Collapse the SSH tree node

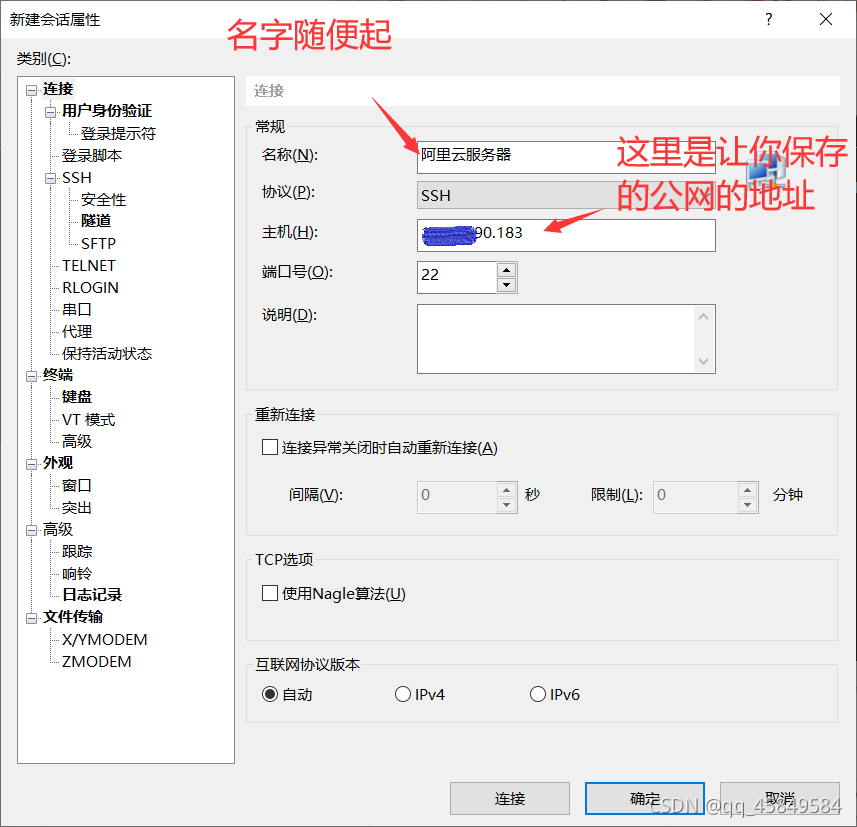point(51,179)
